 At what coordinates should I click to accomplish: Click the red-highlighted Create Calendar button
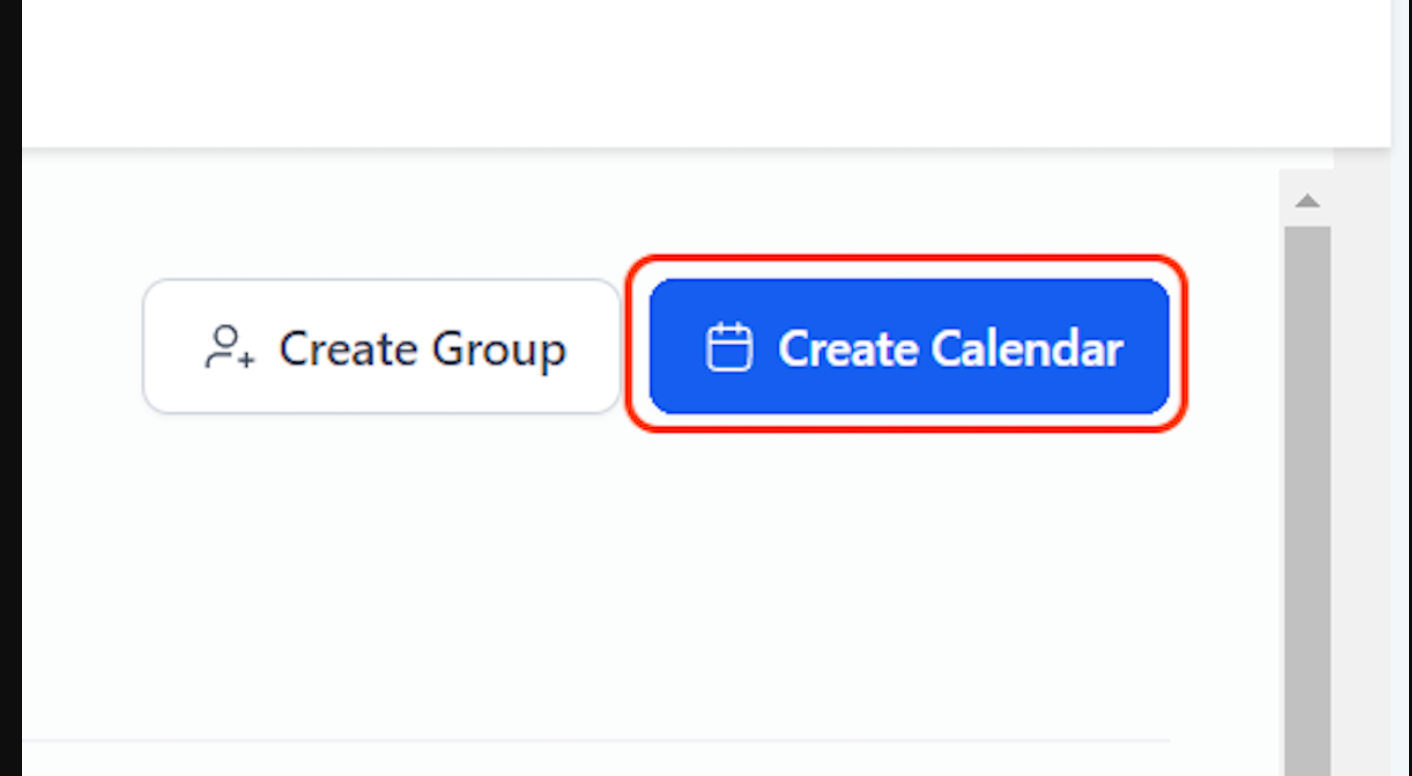coord(909,346)
